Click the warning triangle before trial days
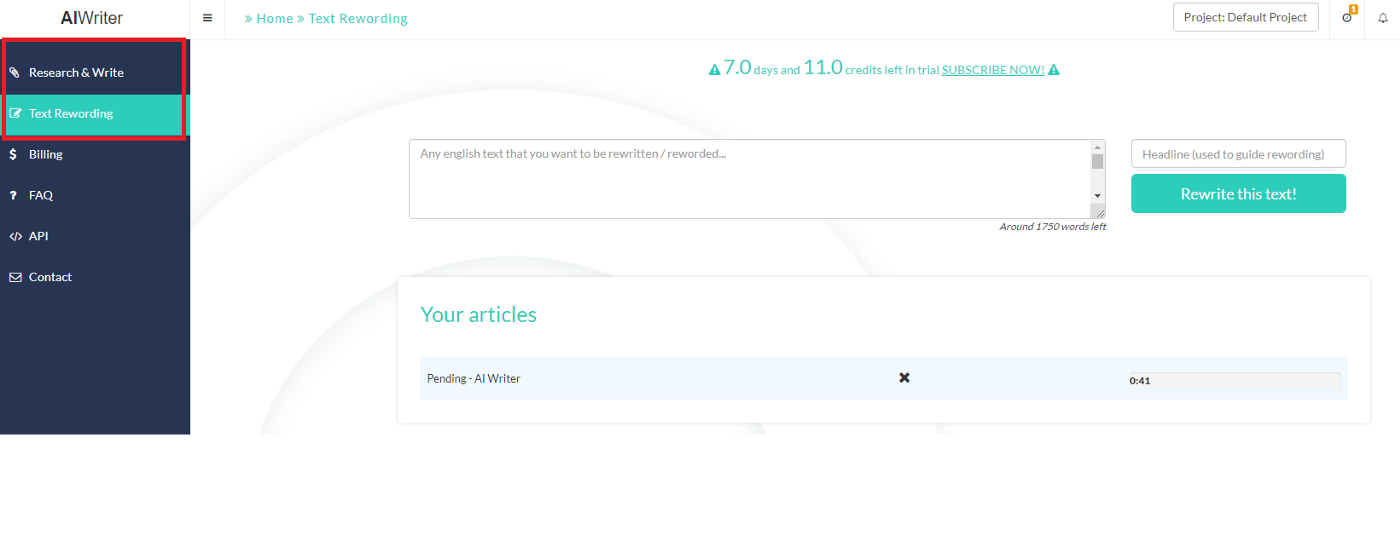The width and height of the screenshot is (1400, 552). point(714,70)
